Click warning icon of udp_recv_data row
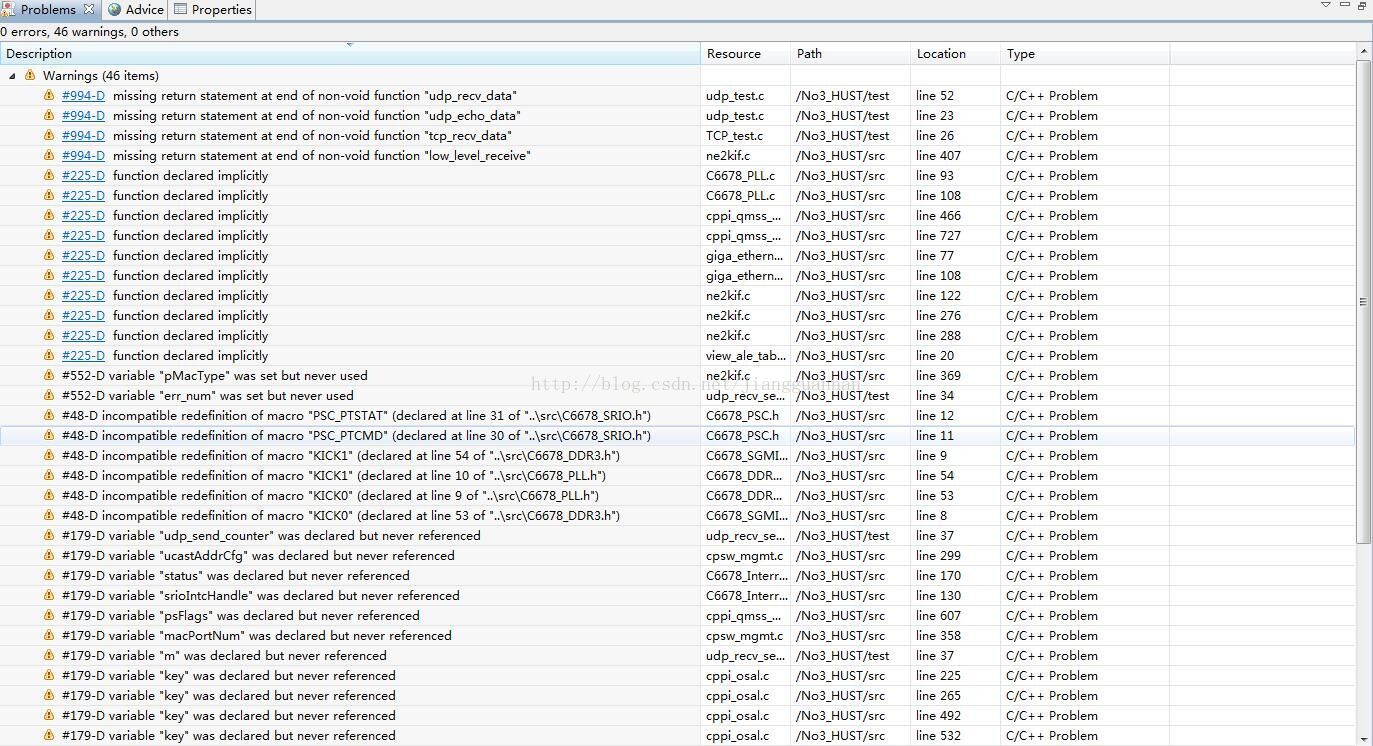Image resolution: width=1373 pixels, height=746 pixels. point(49,96)
